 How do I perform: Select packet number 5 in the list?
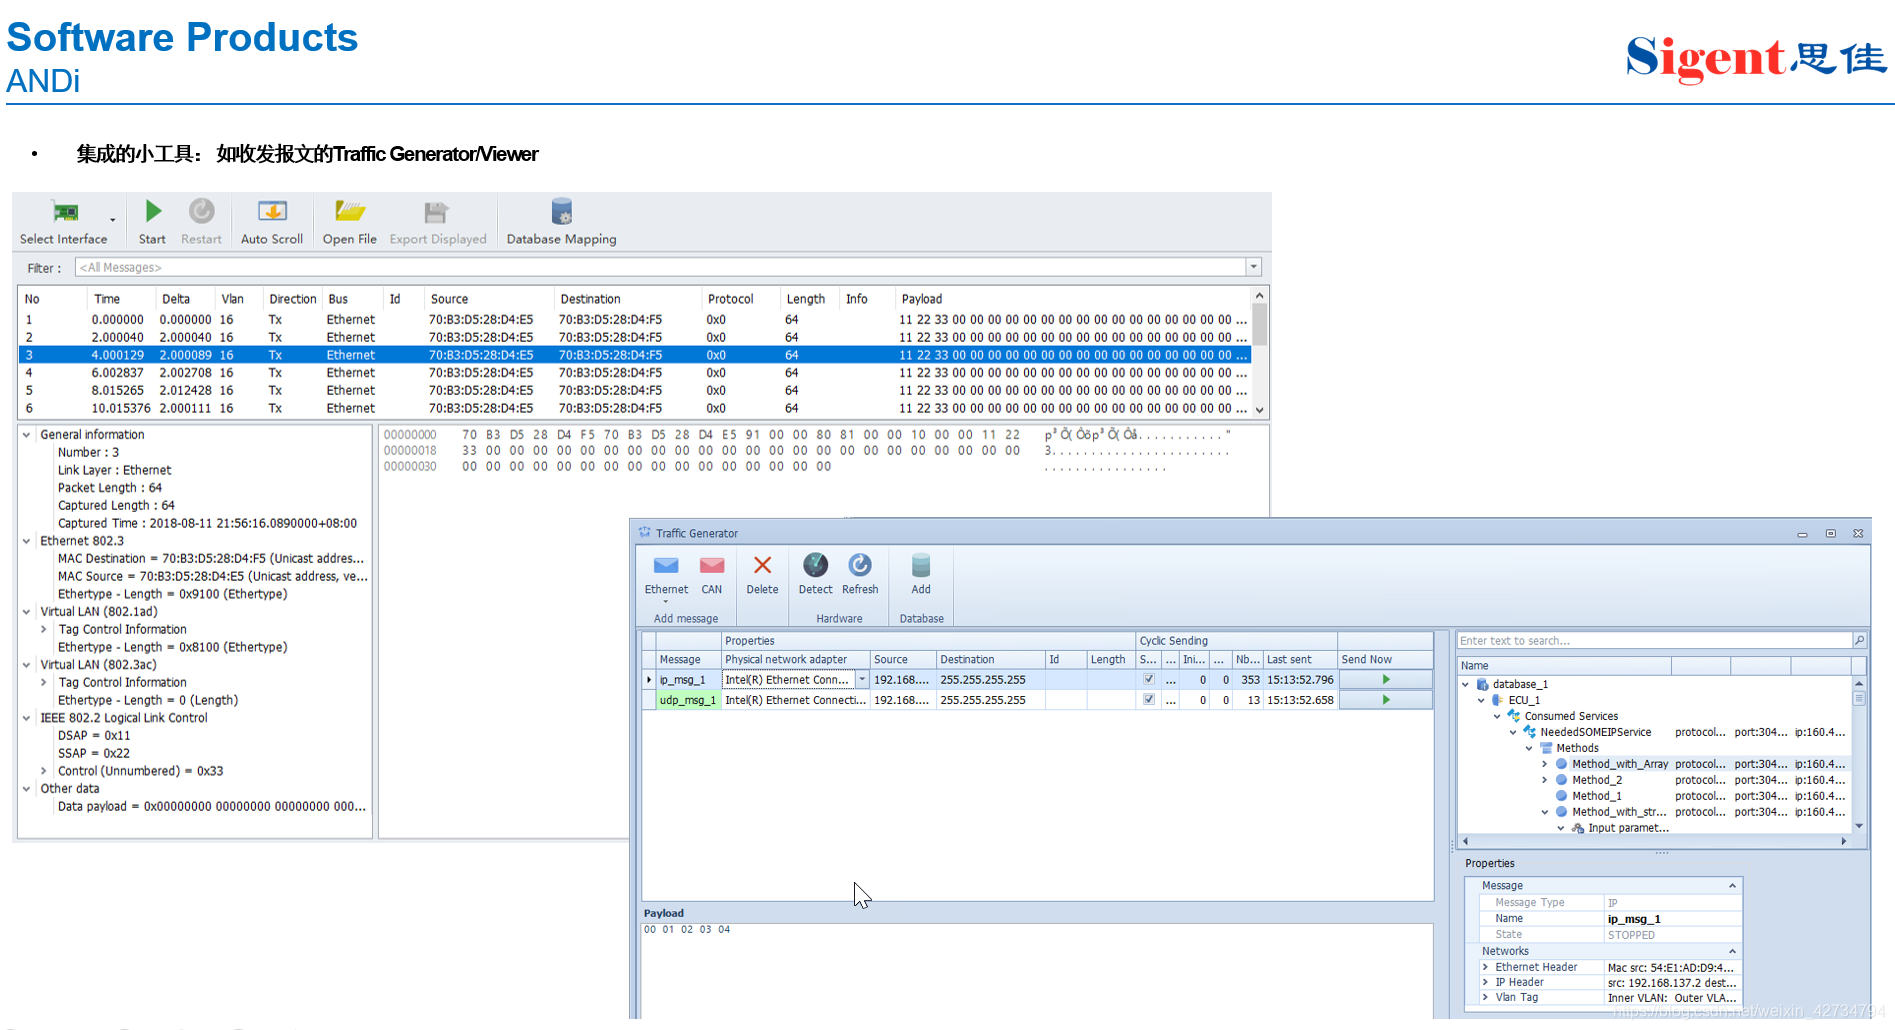[x=635, y=391]
